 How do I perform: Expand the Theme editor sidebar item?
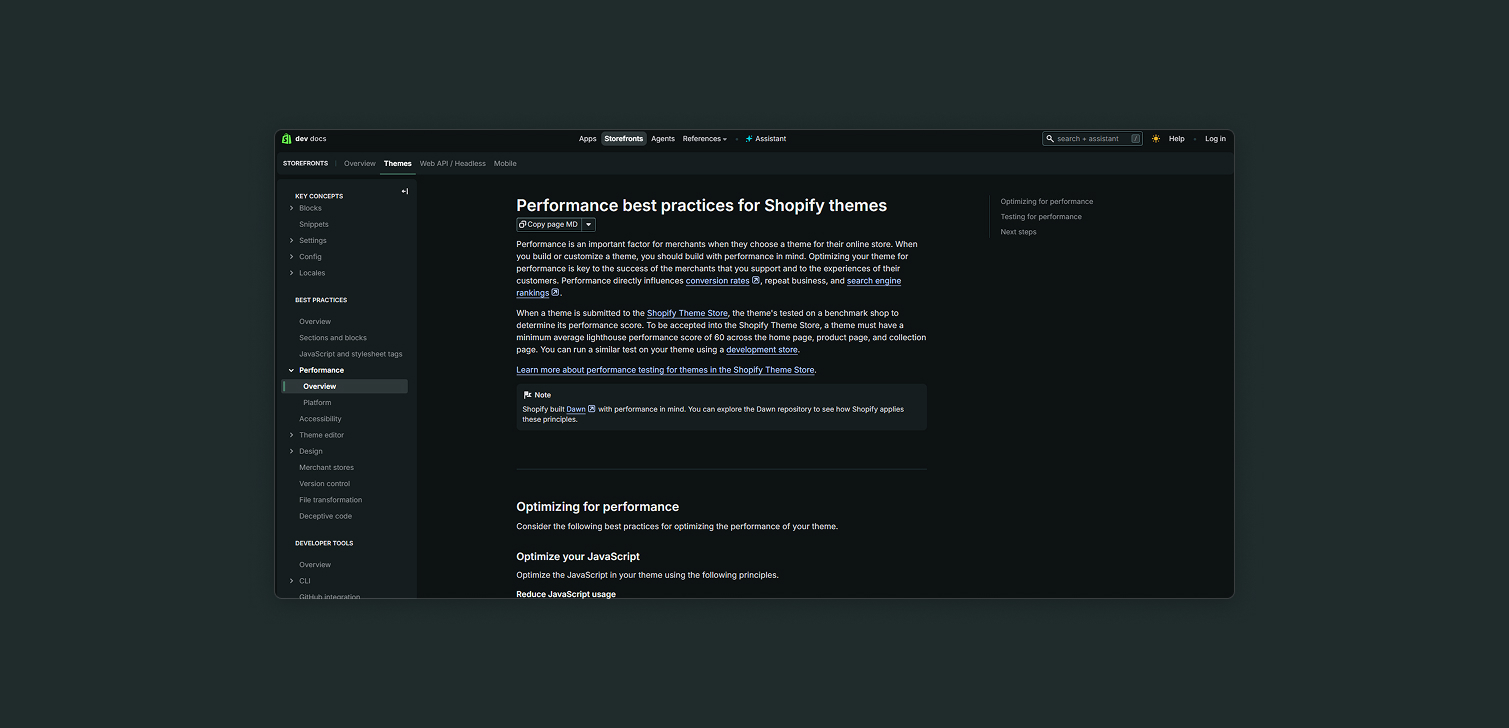coord(292,435)
